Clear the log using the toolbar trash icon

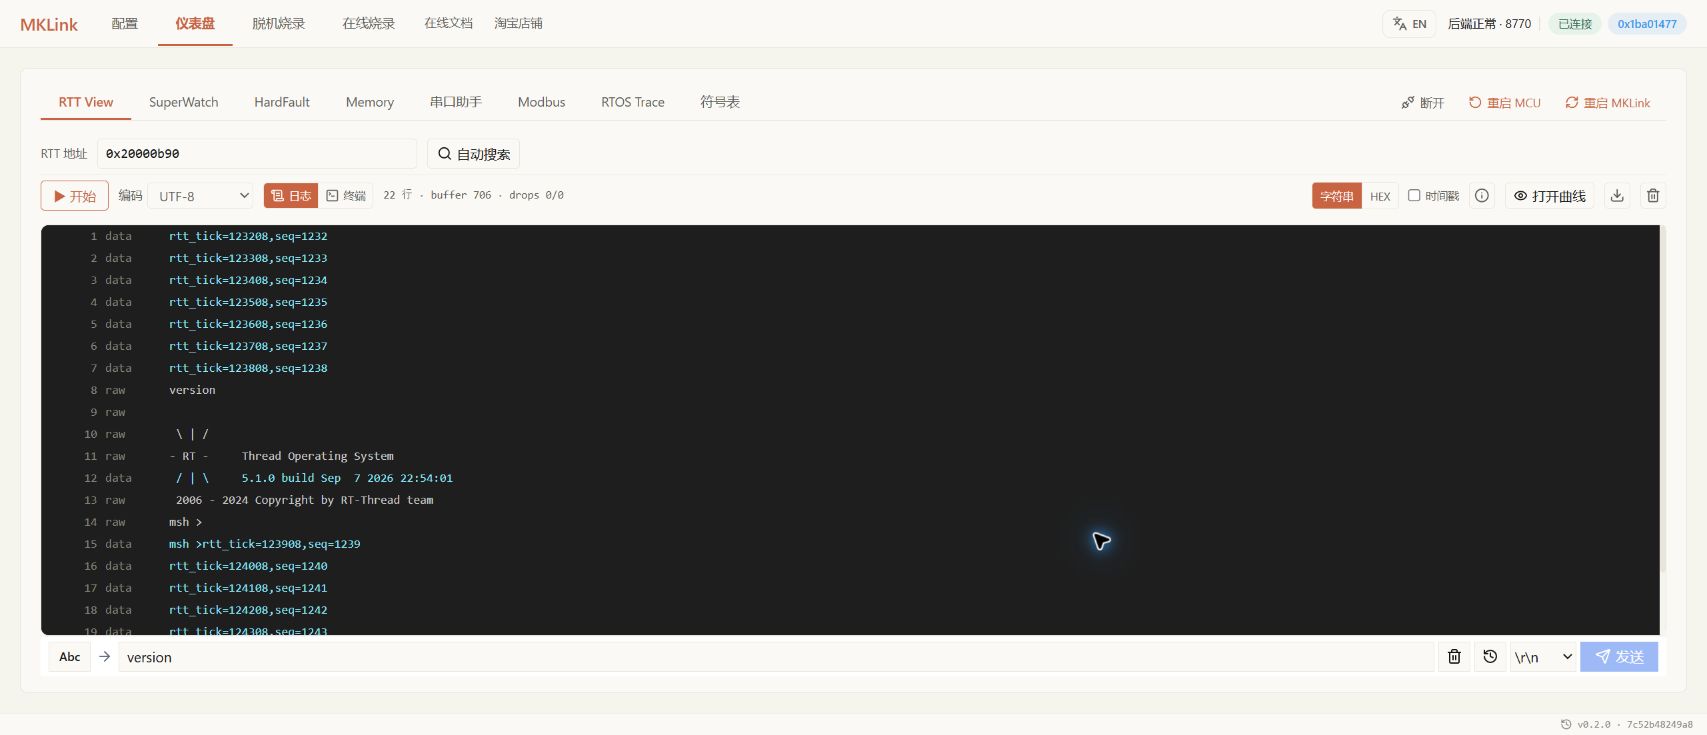point(1653,196)
